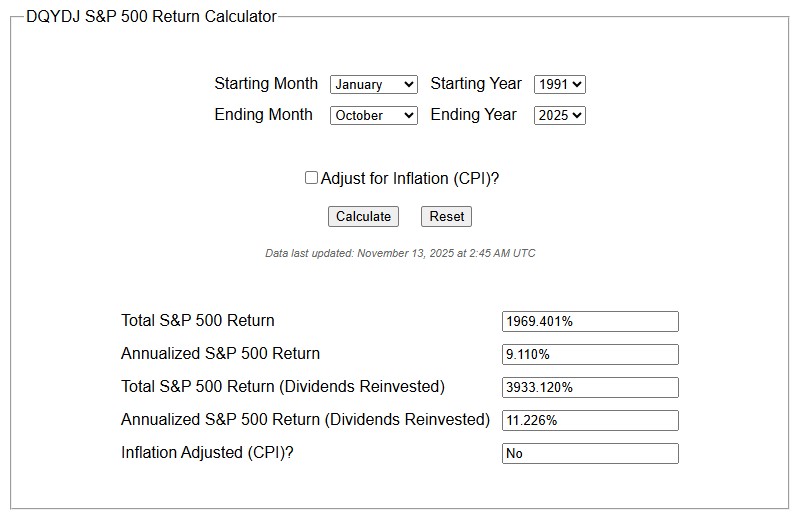This screenshot has height=518, width=801.
Task: Click the "Ending Month" label
Action: point(263,114)
